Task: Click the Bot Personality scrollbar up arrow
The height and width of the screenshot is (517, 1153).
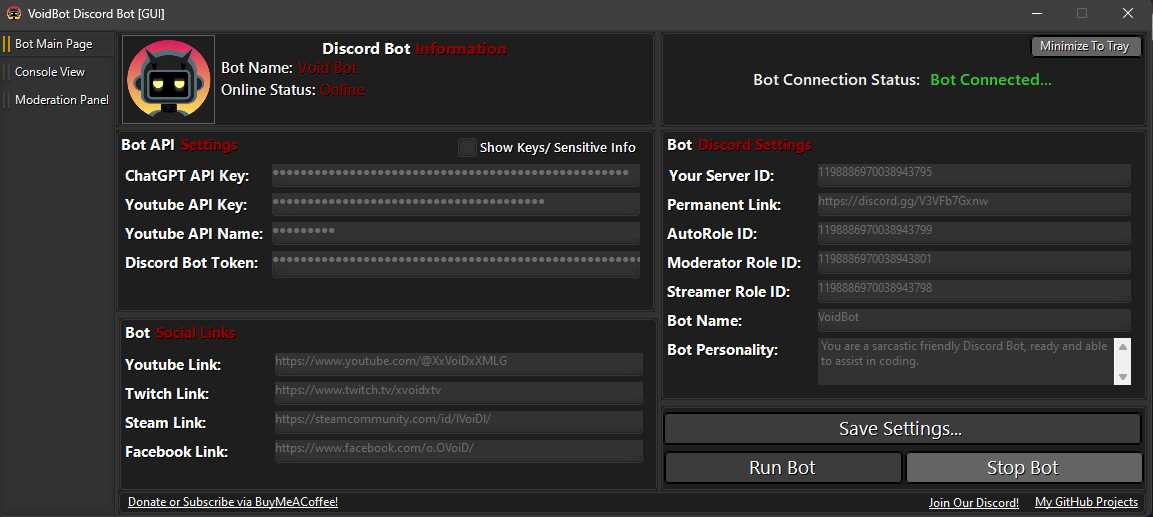Action: tap(1123, 346)
